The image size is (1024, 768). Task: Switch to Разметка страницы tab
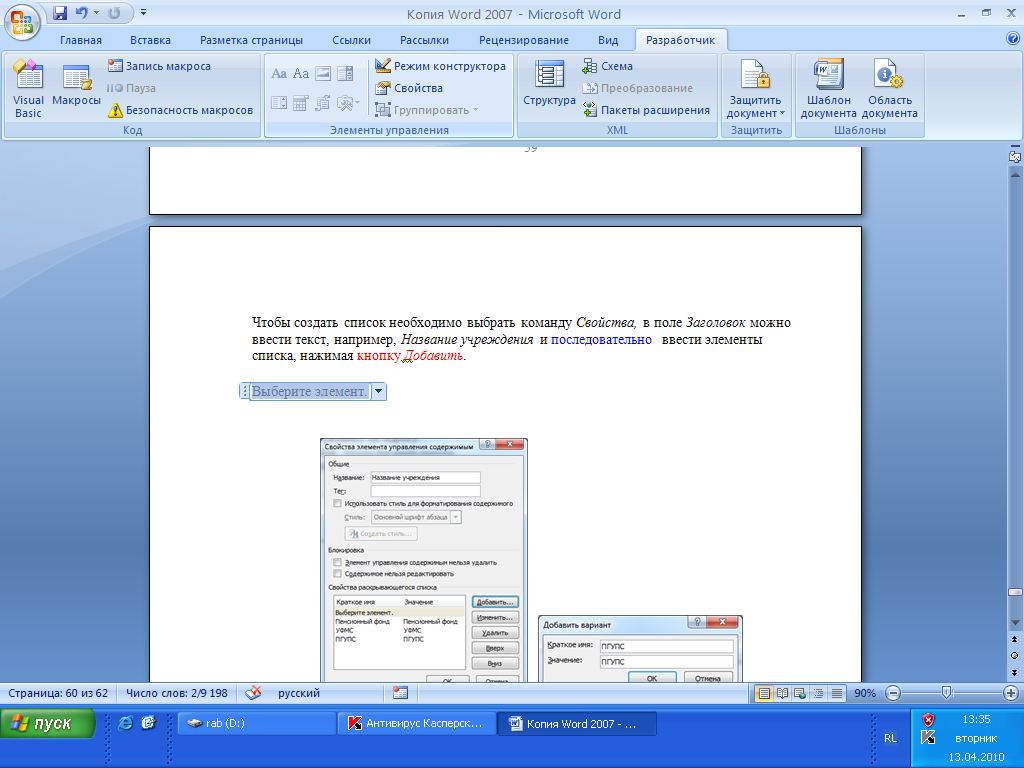pyautogui.click(x=251, y=40)
